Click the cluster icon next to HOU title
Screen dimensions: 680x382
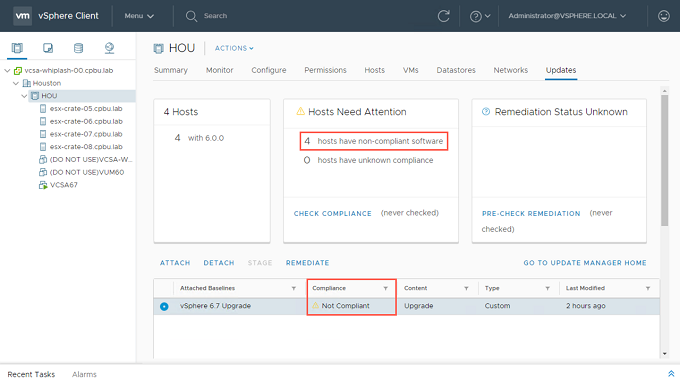(159, 48)
